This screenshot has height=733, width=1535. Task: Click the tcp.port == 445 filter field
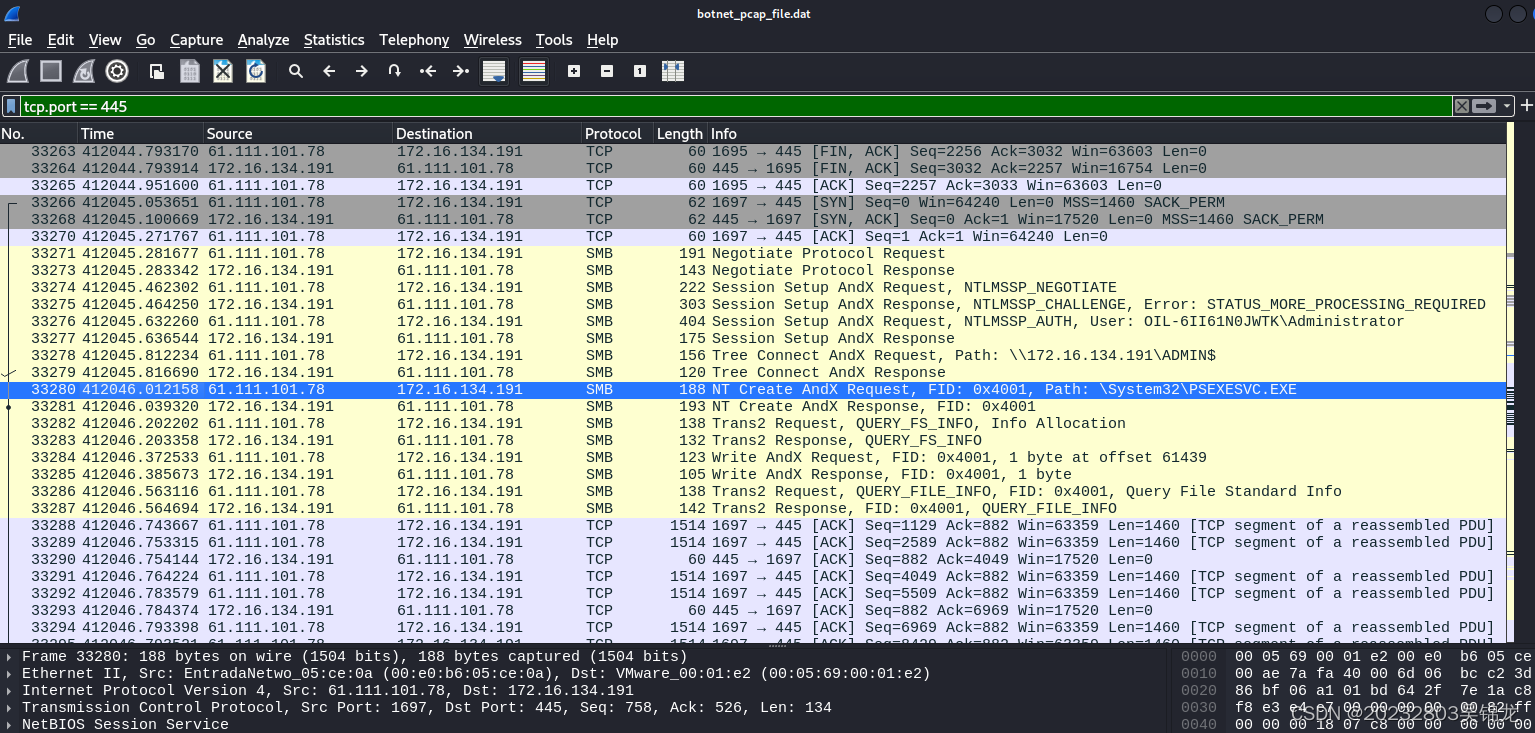736,106
